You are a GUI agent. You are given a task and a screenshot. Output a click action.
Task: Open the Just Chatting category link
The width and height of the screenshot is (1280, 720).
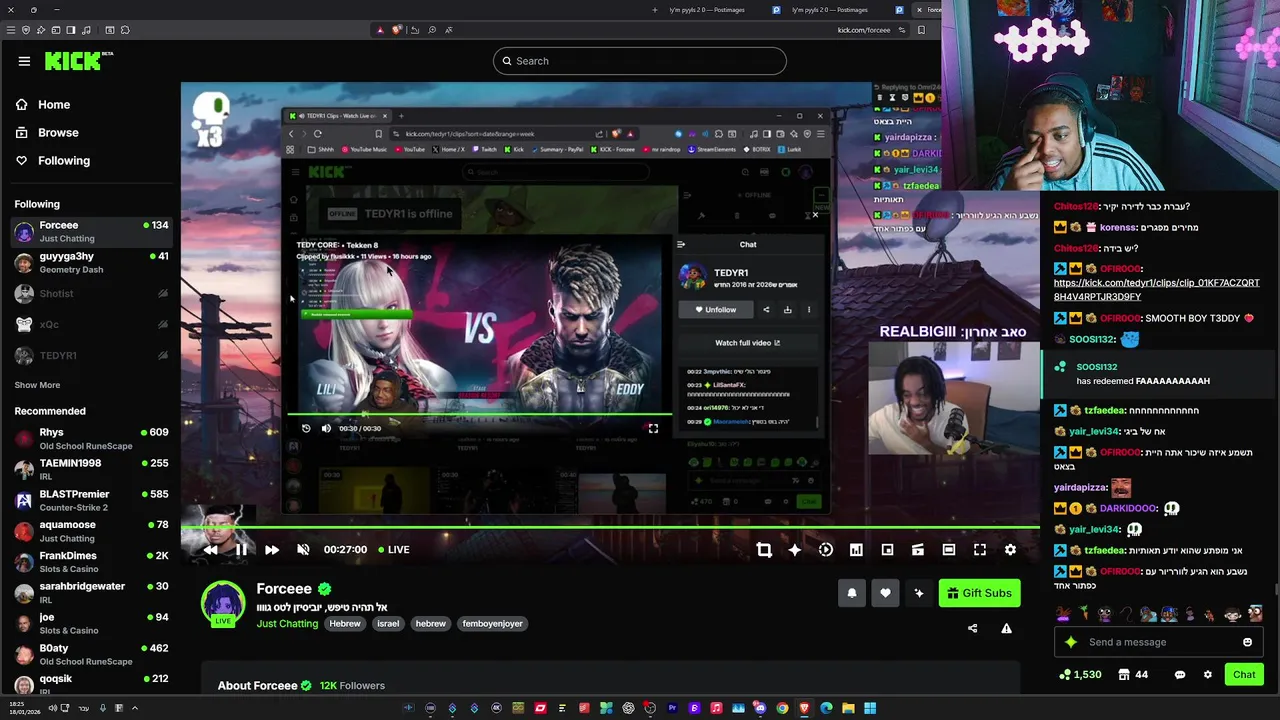point(287,624)
